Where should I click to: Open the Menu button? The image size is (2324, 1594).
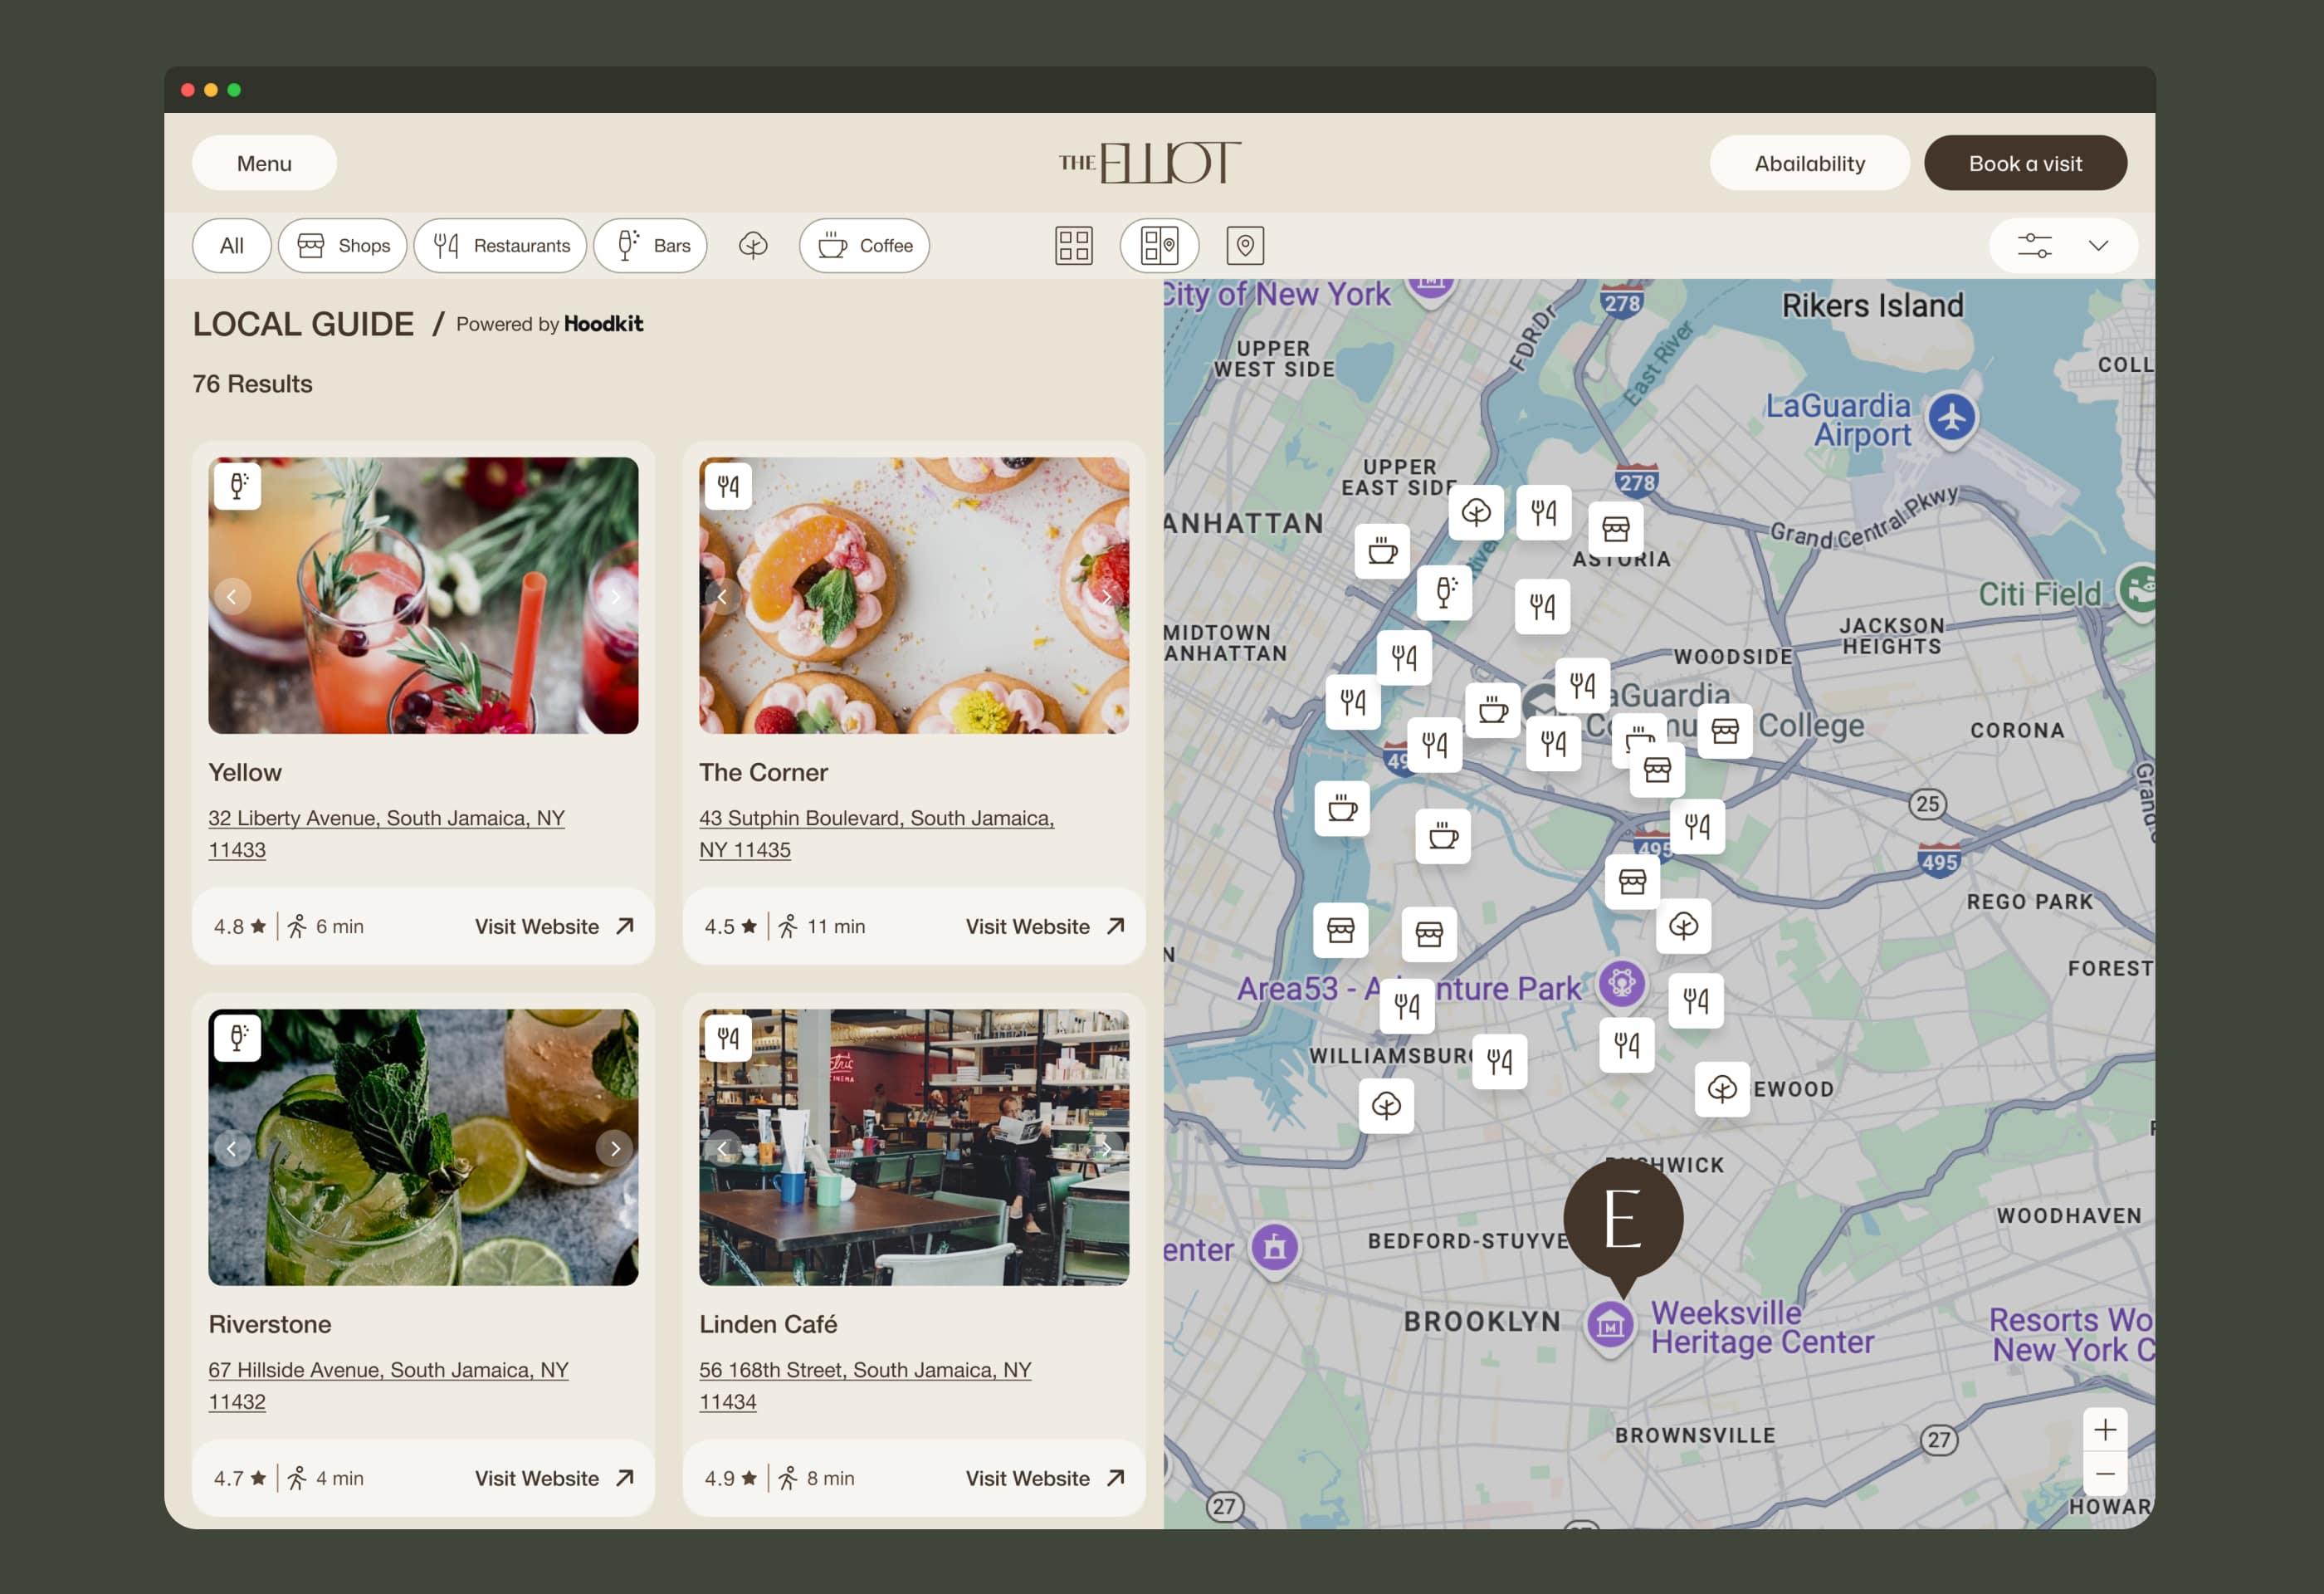[x=264, y=163]
